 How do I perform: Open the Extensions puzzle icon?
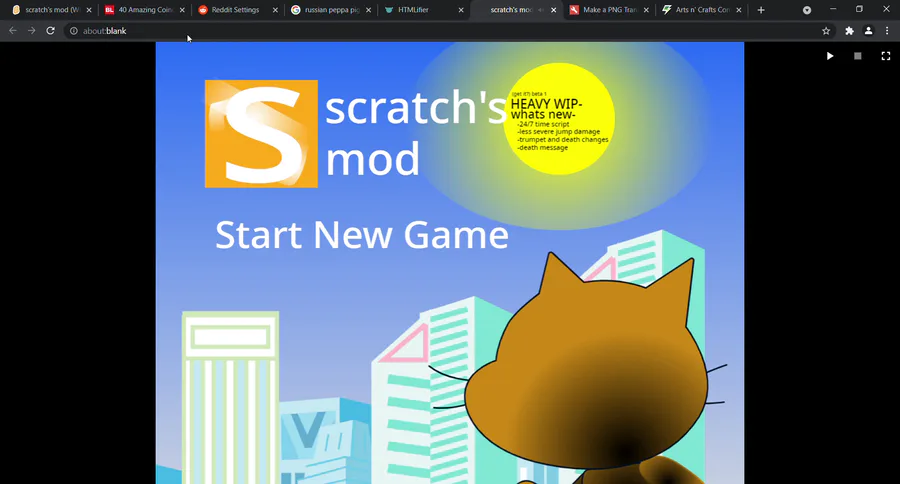tap(849, 31)
